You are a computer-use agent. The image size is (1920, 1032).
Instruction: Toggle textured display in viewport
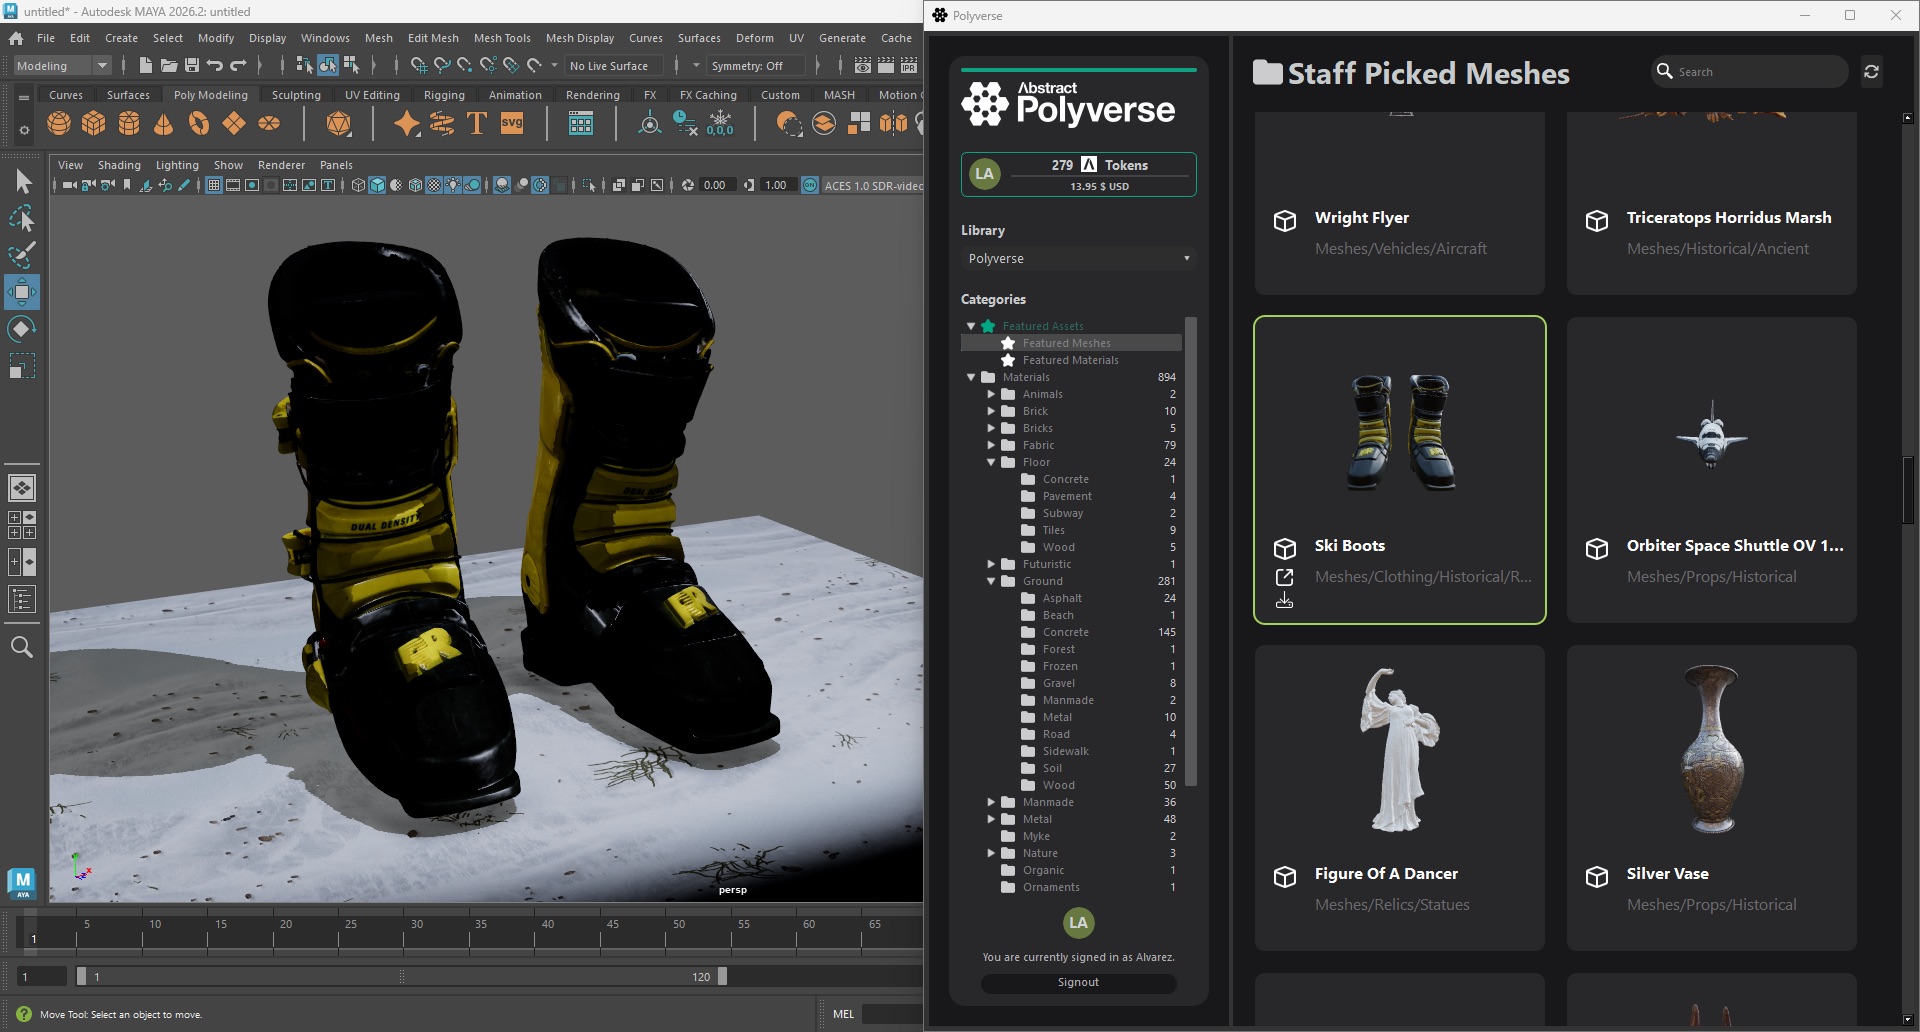pyautogui.click(x=434, y=185)
